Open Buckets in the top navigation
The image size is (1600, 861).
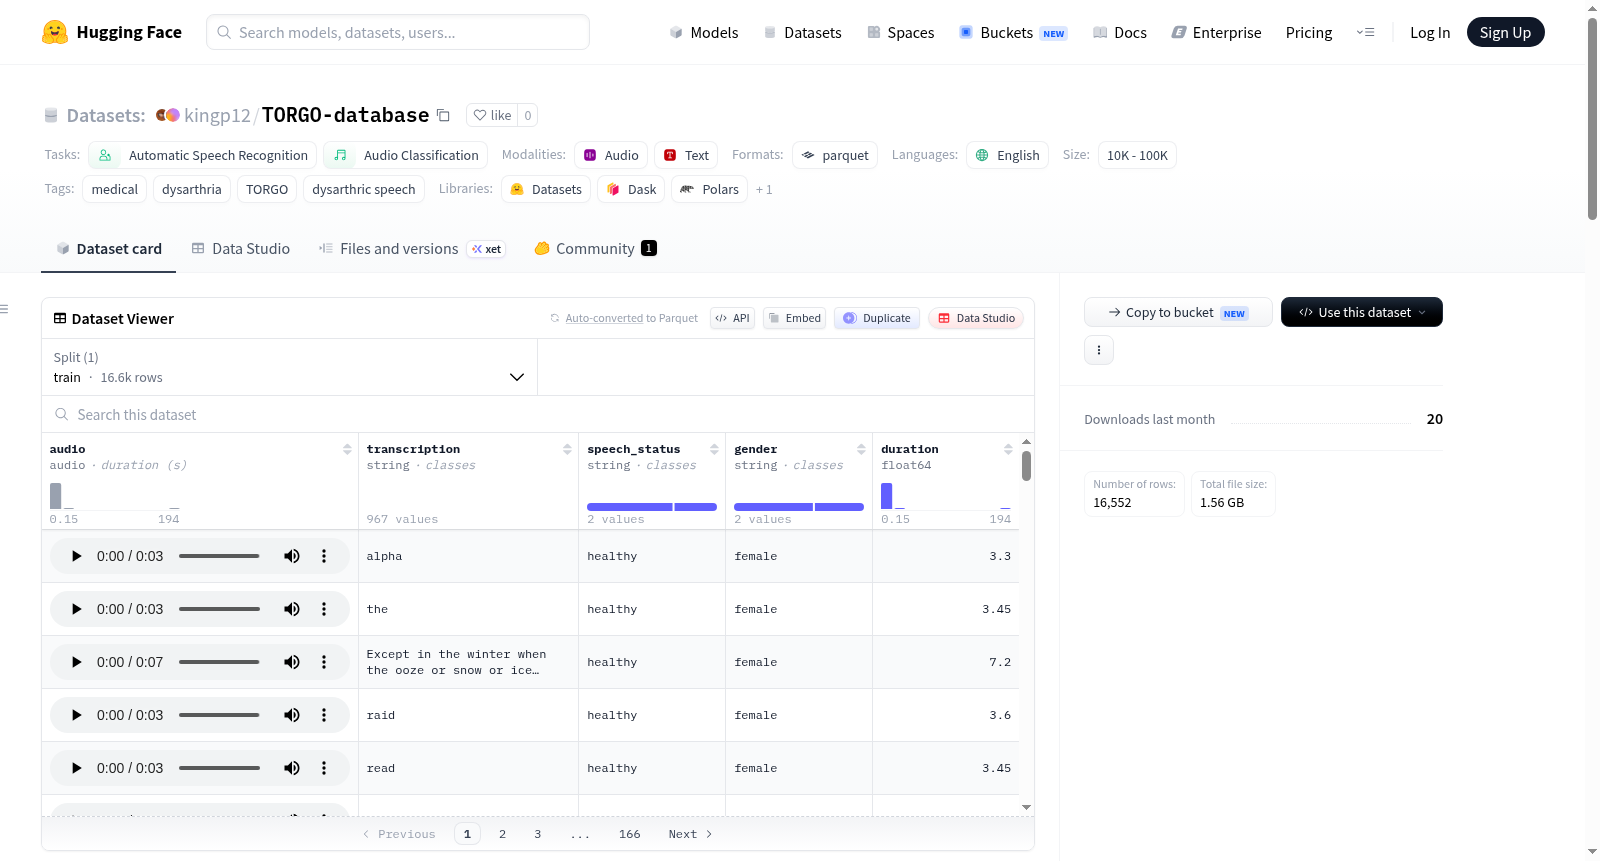pos(1013,33)
